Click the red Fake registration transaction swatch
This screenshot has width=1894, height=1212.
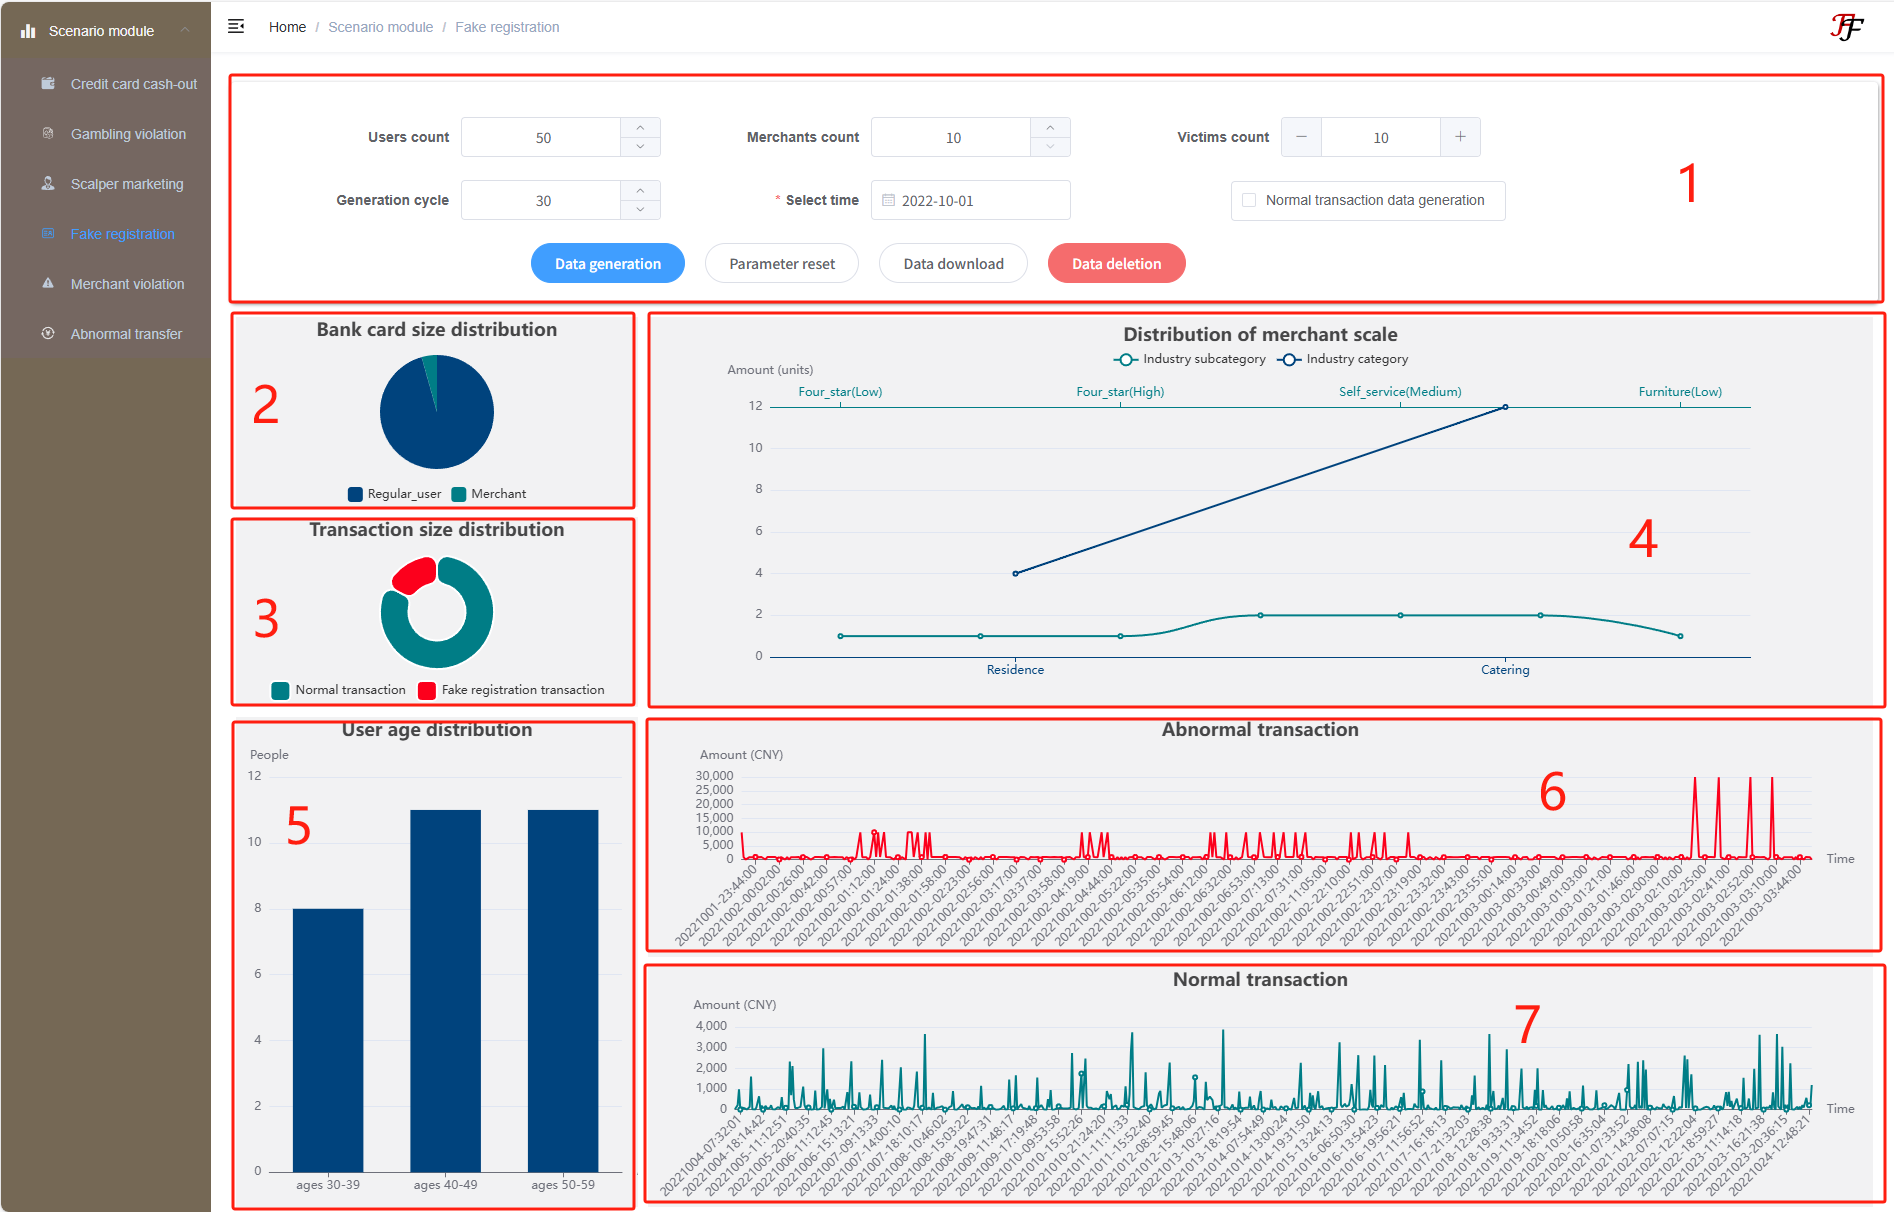(x=427, y=690)
